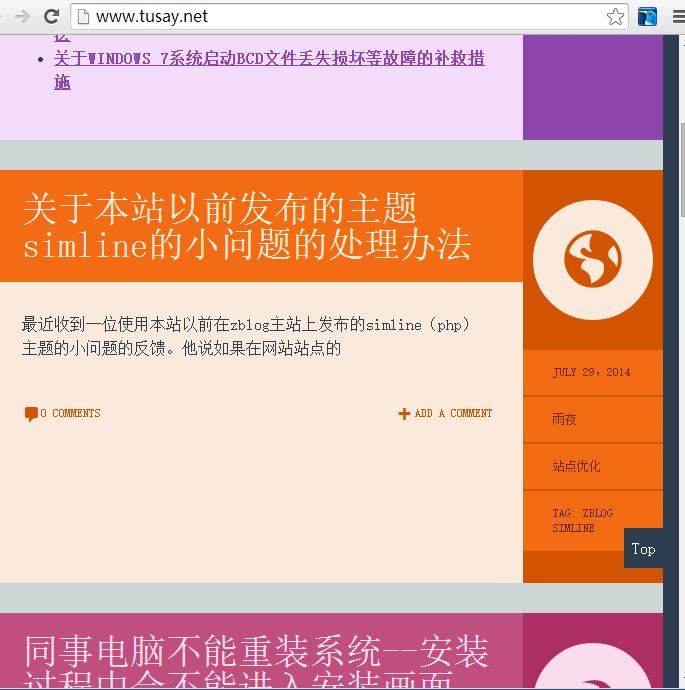685x690 pixels.
Task: Focus the www.tusay.net address bar
Action: [x=348, y=17]
